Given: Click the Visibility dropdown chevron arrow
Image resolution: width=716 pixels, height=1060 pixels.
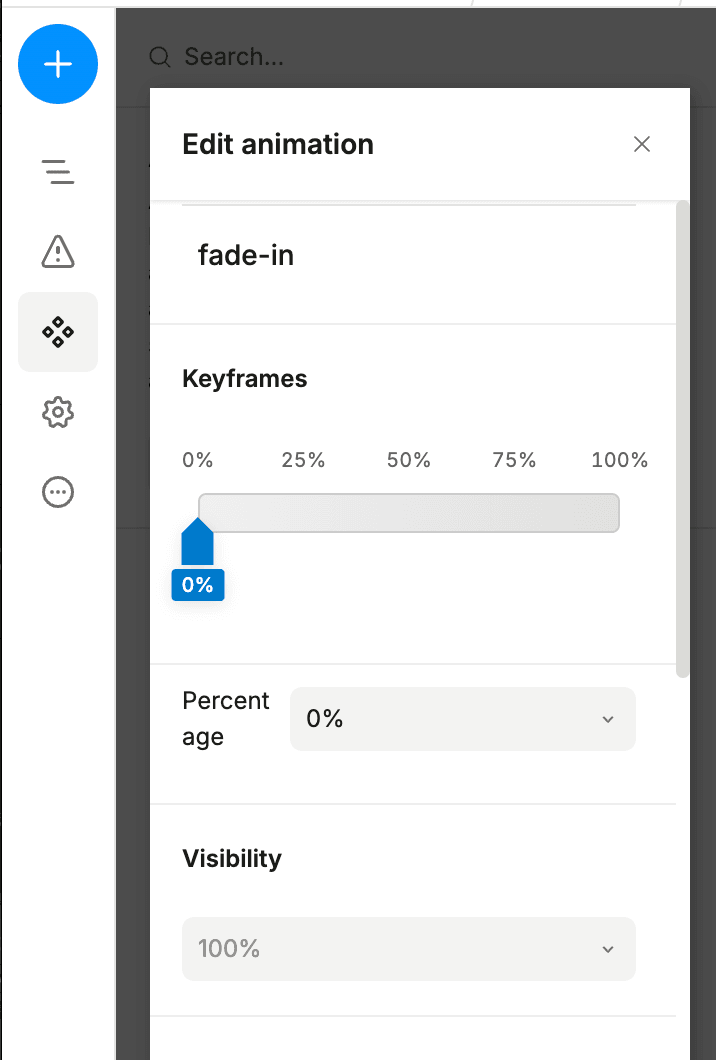Looking at the screenshot, I should click(608, 949).
